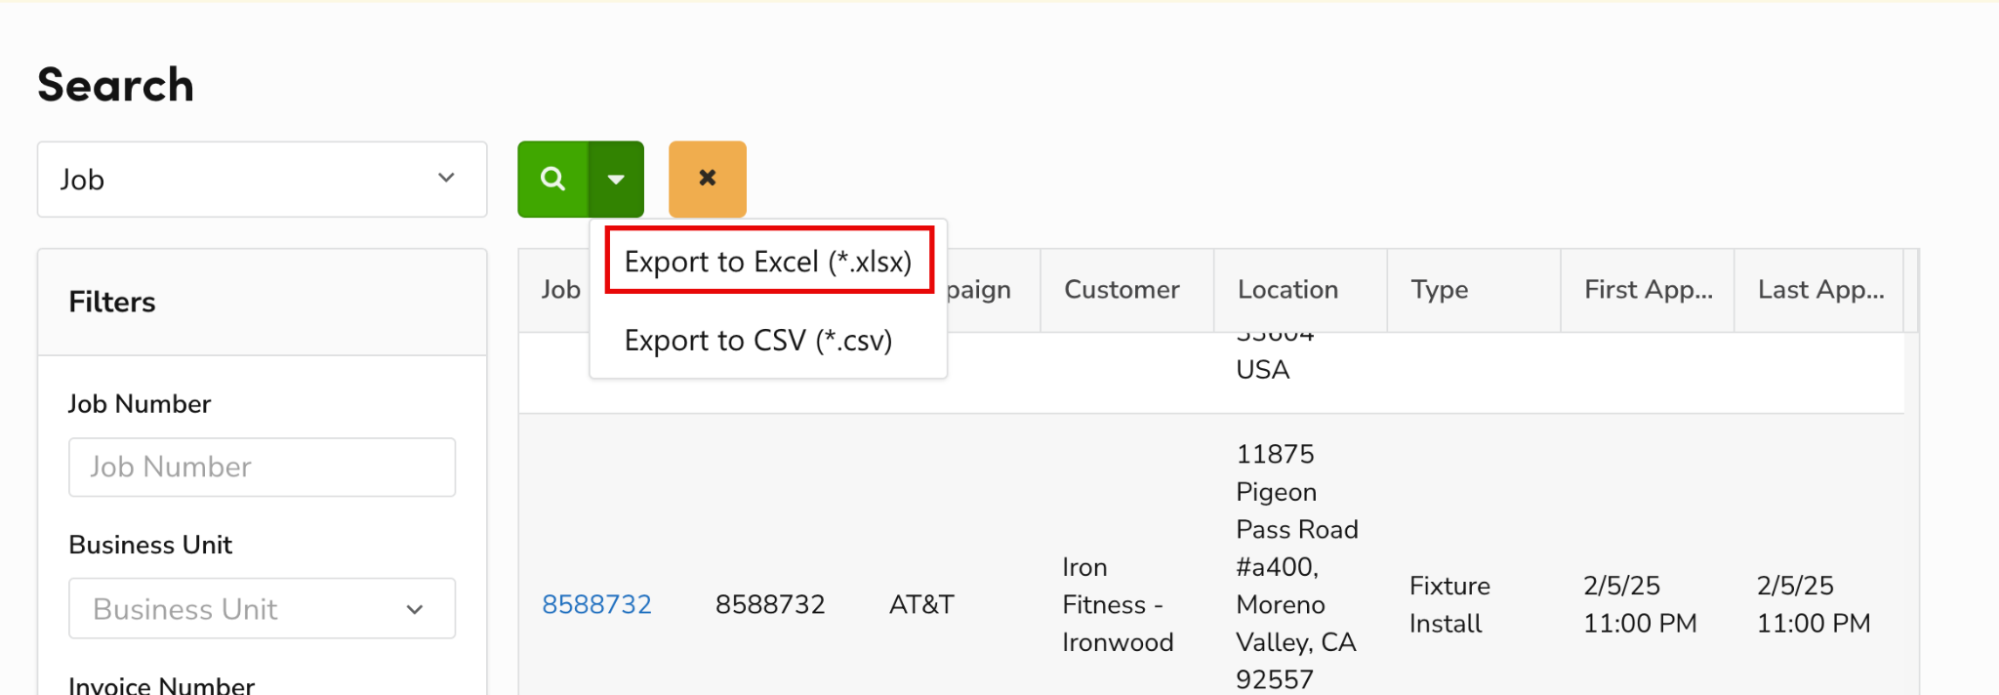Click the Last App column header
Viewport: 1999px width, 695px height.
click(1818, 289)
